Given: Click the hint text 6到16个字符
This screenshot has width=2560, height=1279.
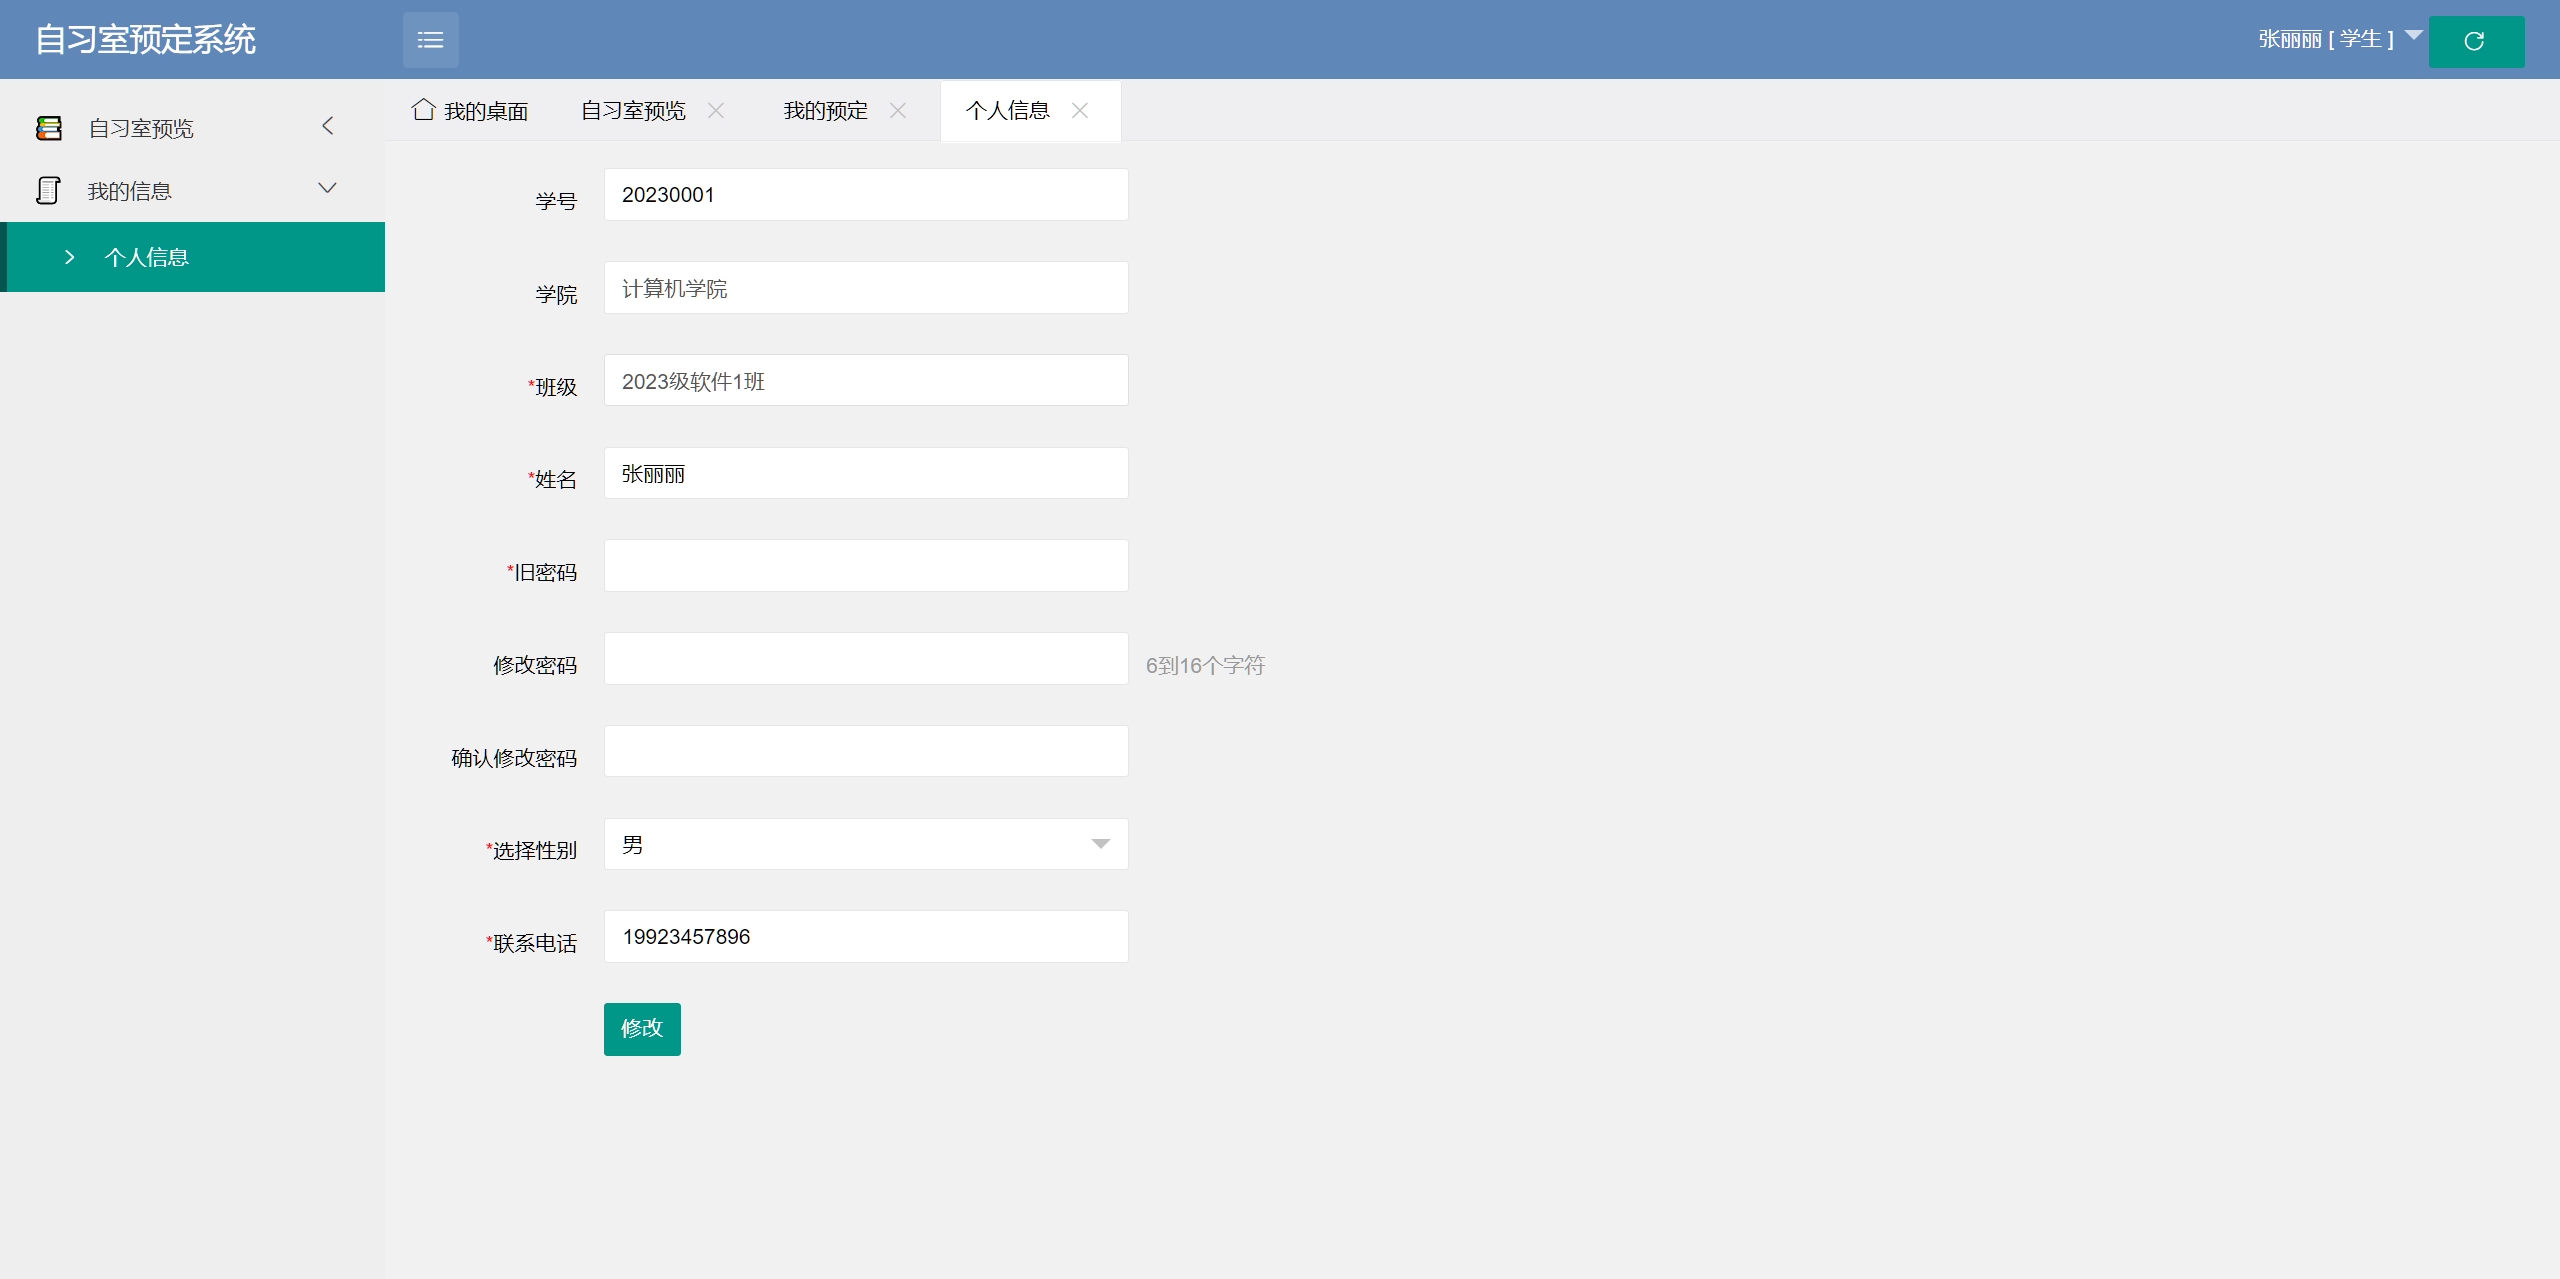Looking at the screenshot, I should point(1205,665).
